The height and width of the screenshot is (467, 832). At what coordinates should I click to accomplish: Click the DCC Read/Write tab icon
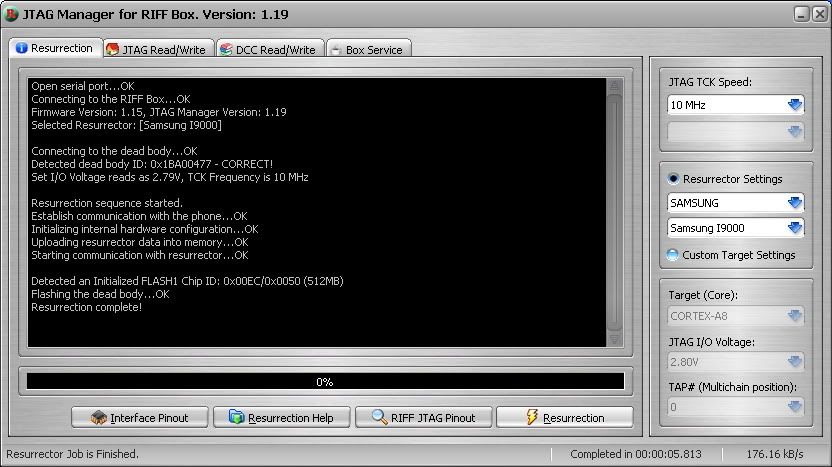(226, 49)
